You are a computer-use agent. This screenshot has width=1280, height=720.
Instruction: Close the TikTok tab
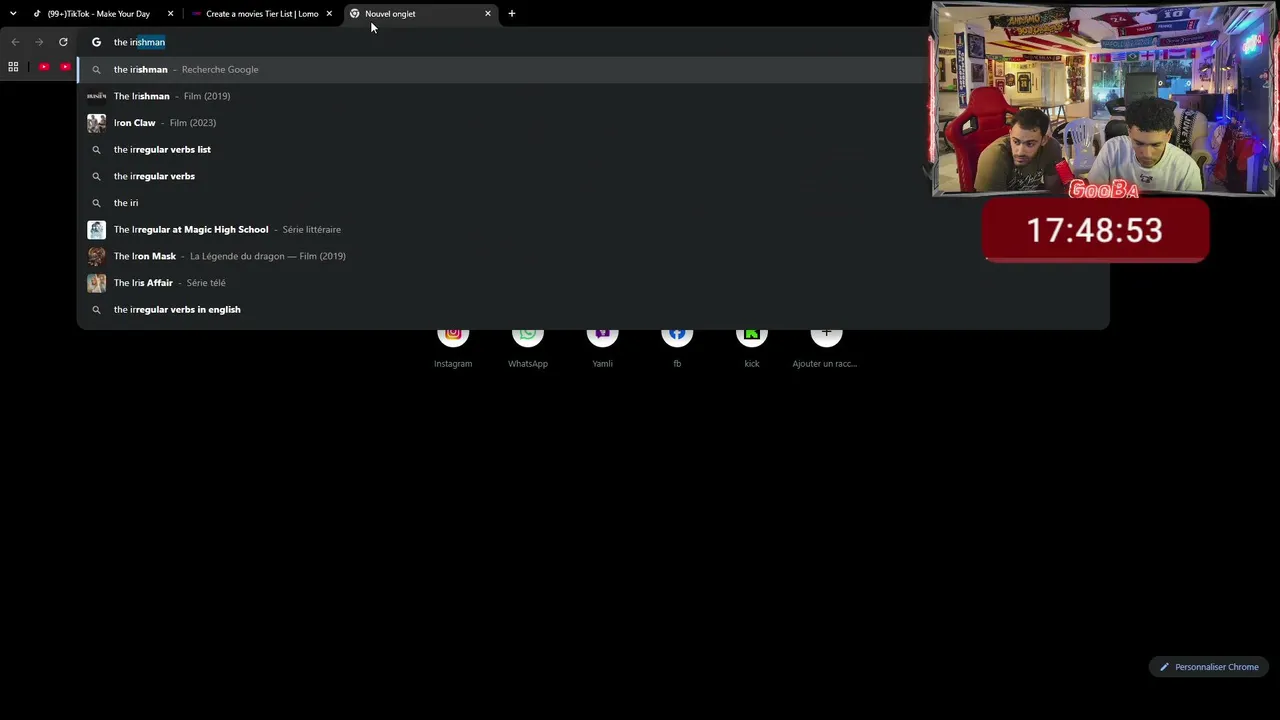click(171, 14)
